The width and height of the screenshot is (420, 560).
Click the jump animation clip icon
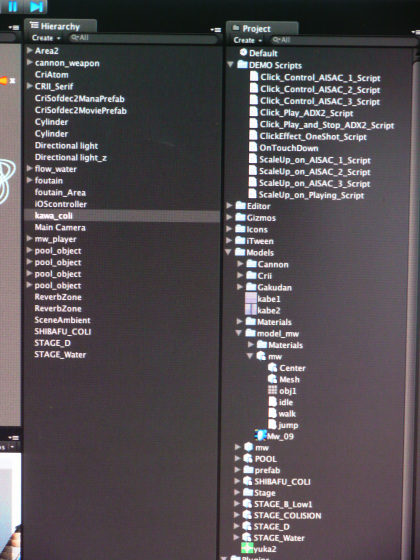272,425
